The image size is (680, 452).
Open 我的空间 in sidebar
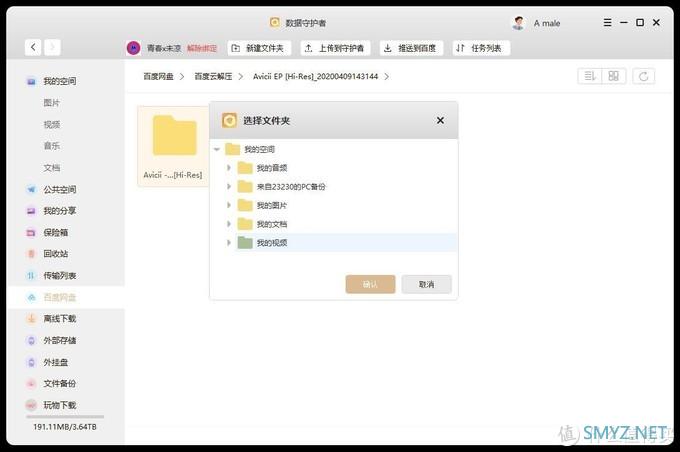(59, 81)
